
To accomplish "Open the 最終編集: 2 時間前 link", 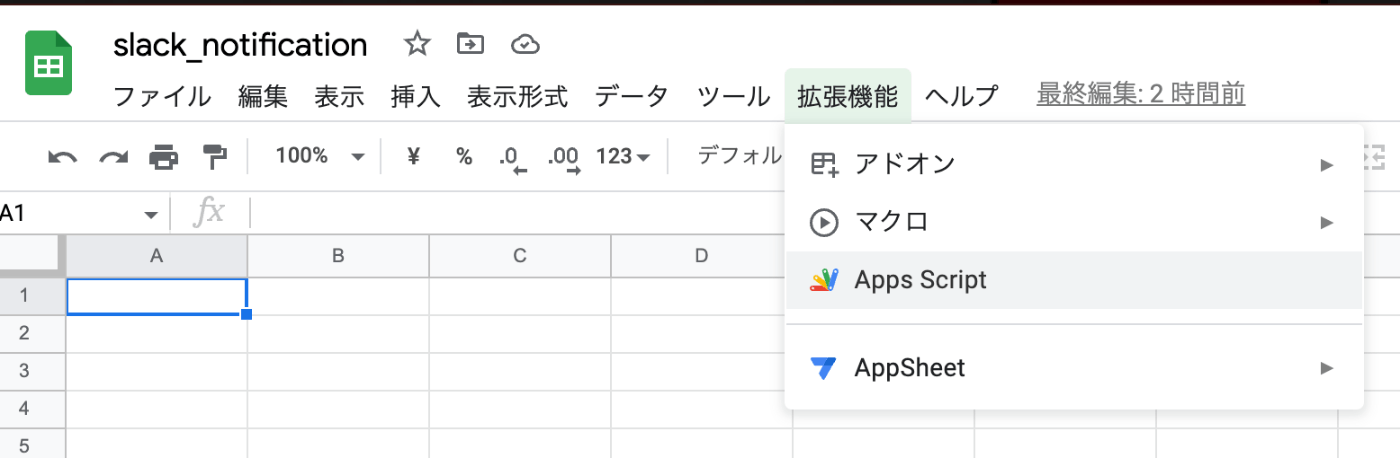I will click(1141, 95).
